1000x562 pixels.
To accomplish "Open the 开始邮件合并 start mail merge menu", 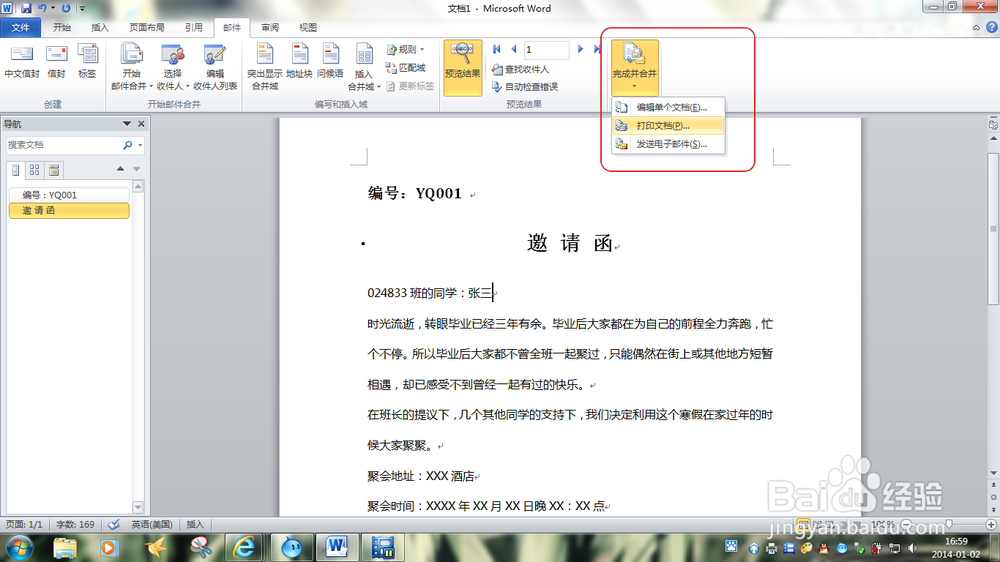I will point(131,68).
